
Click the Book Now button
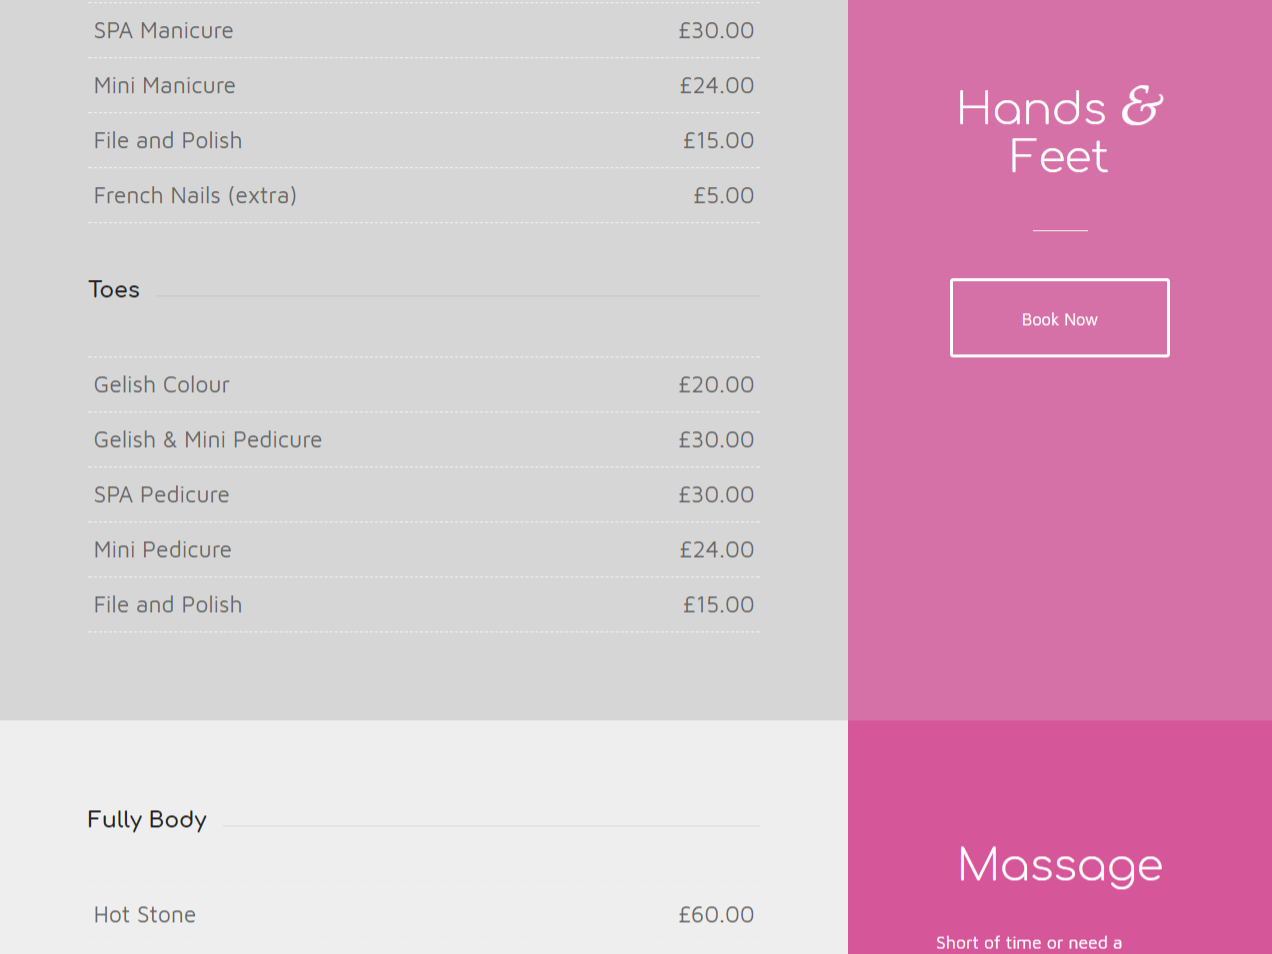pyautogui.click(x=1059, y=318)
